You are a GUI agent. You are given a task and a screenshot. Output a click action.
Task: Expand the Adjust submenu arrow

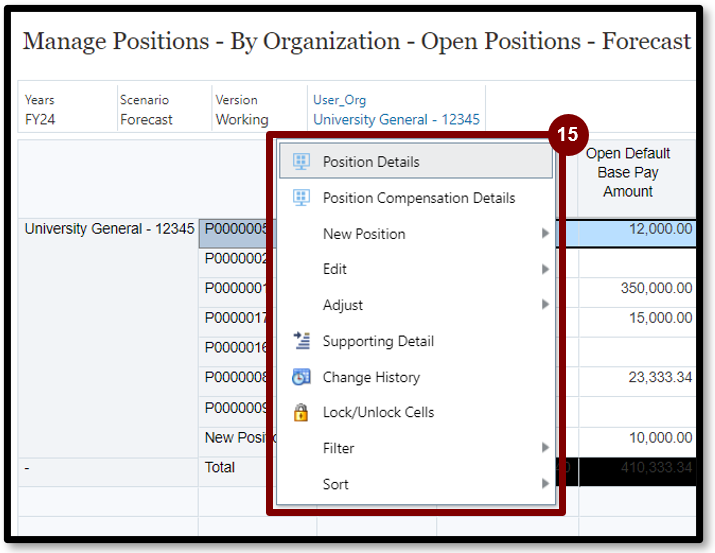tap(545, 305)
